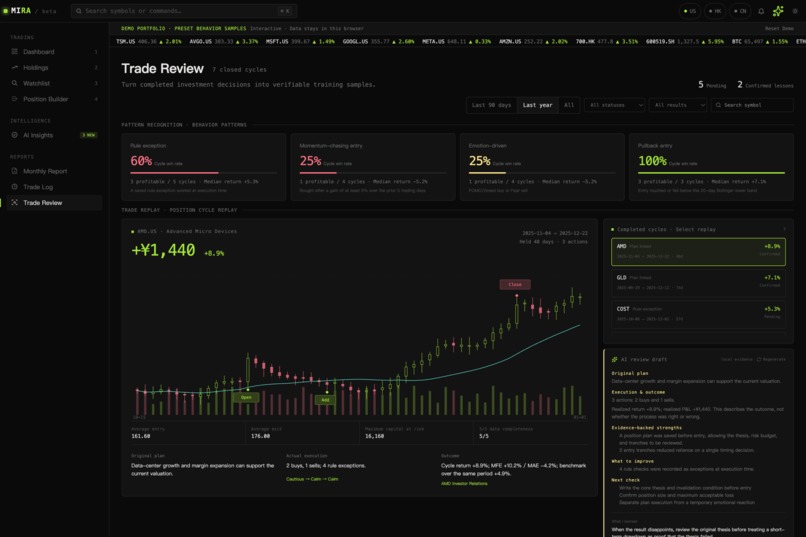Select the Last year filter
Viewport: 806px width, 537px height.
click(537, 105)
